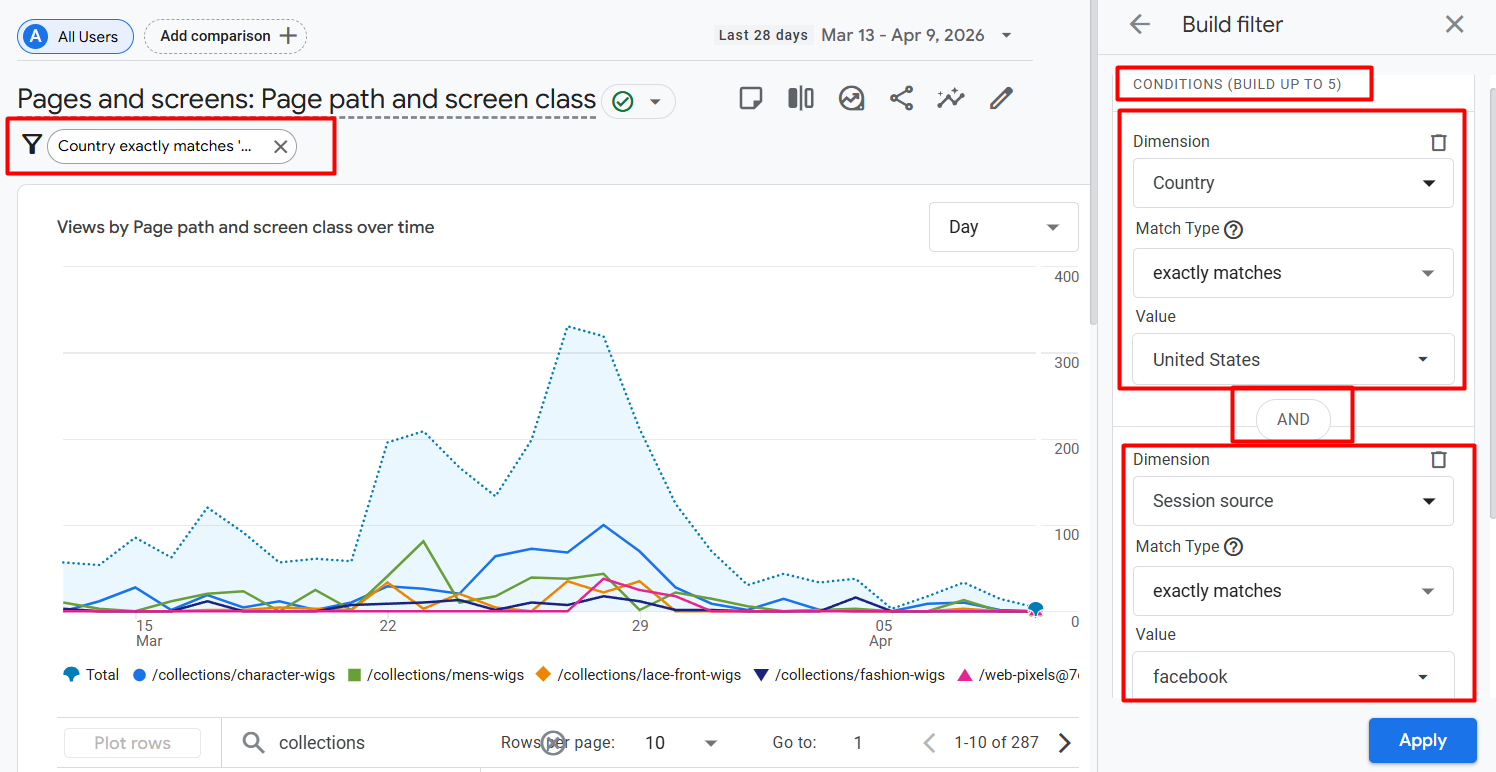Screen dimensions: 1496x772
Task: Toggle the /collections/character-wigs legend series
Action: 234,675
